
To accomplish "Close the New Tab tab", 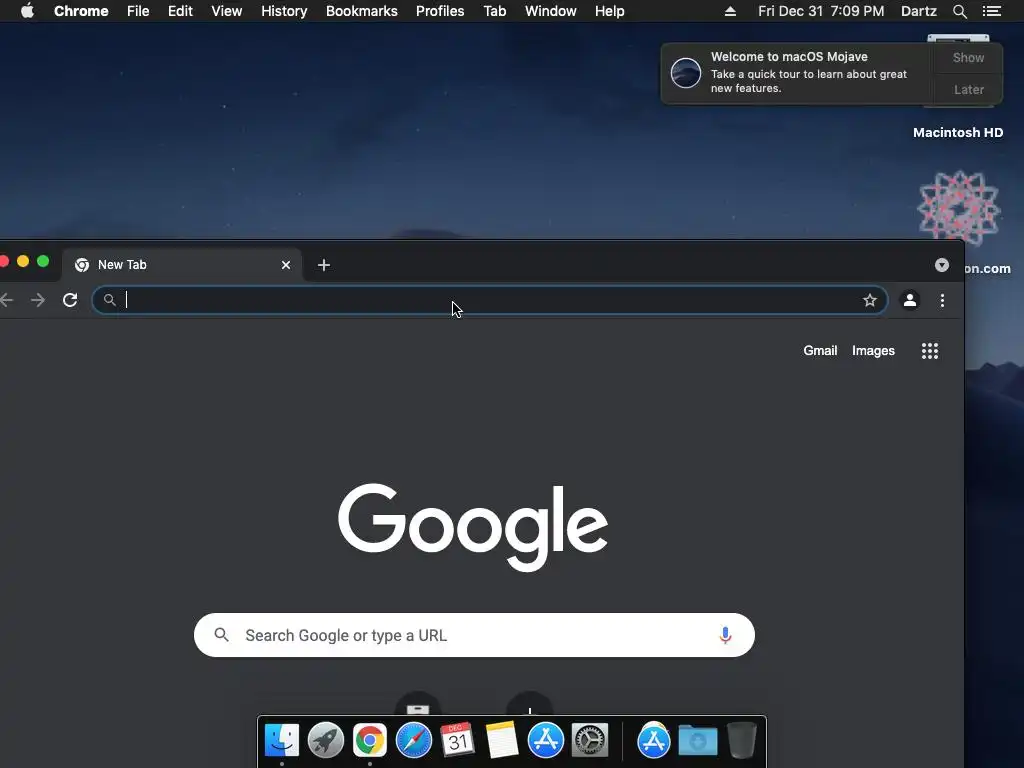I will point(285,264).
